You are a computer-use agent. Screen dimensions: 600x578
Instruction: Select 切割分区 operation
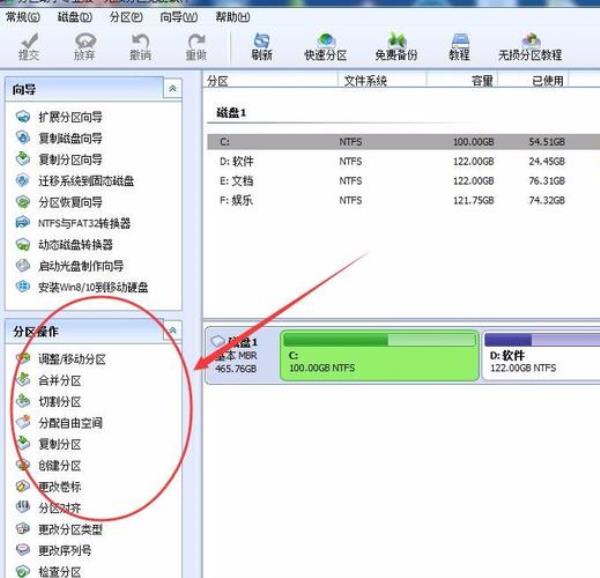[49, 402]
